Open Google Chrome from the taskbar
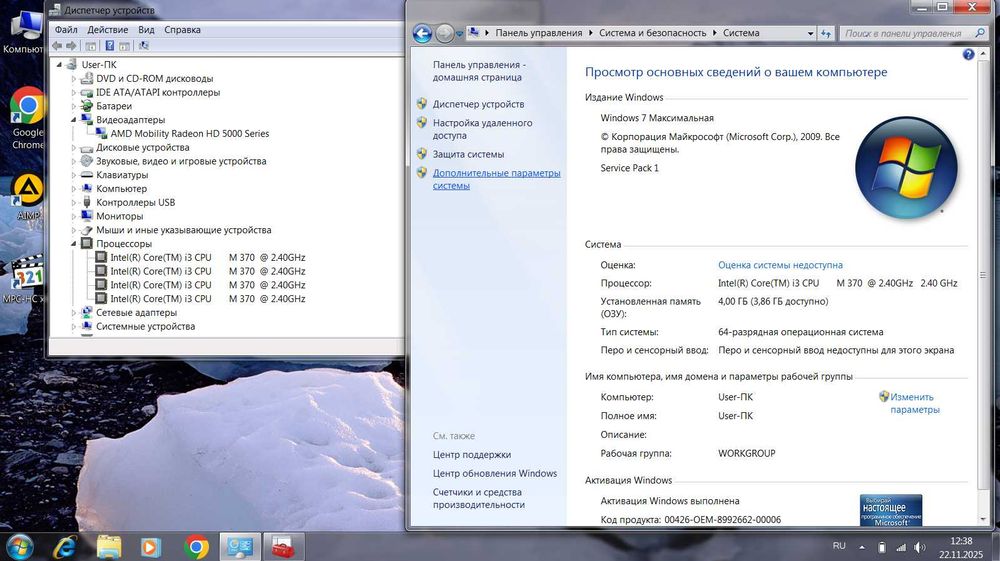 click(196, 547)
